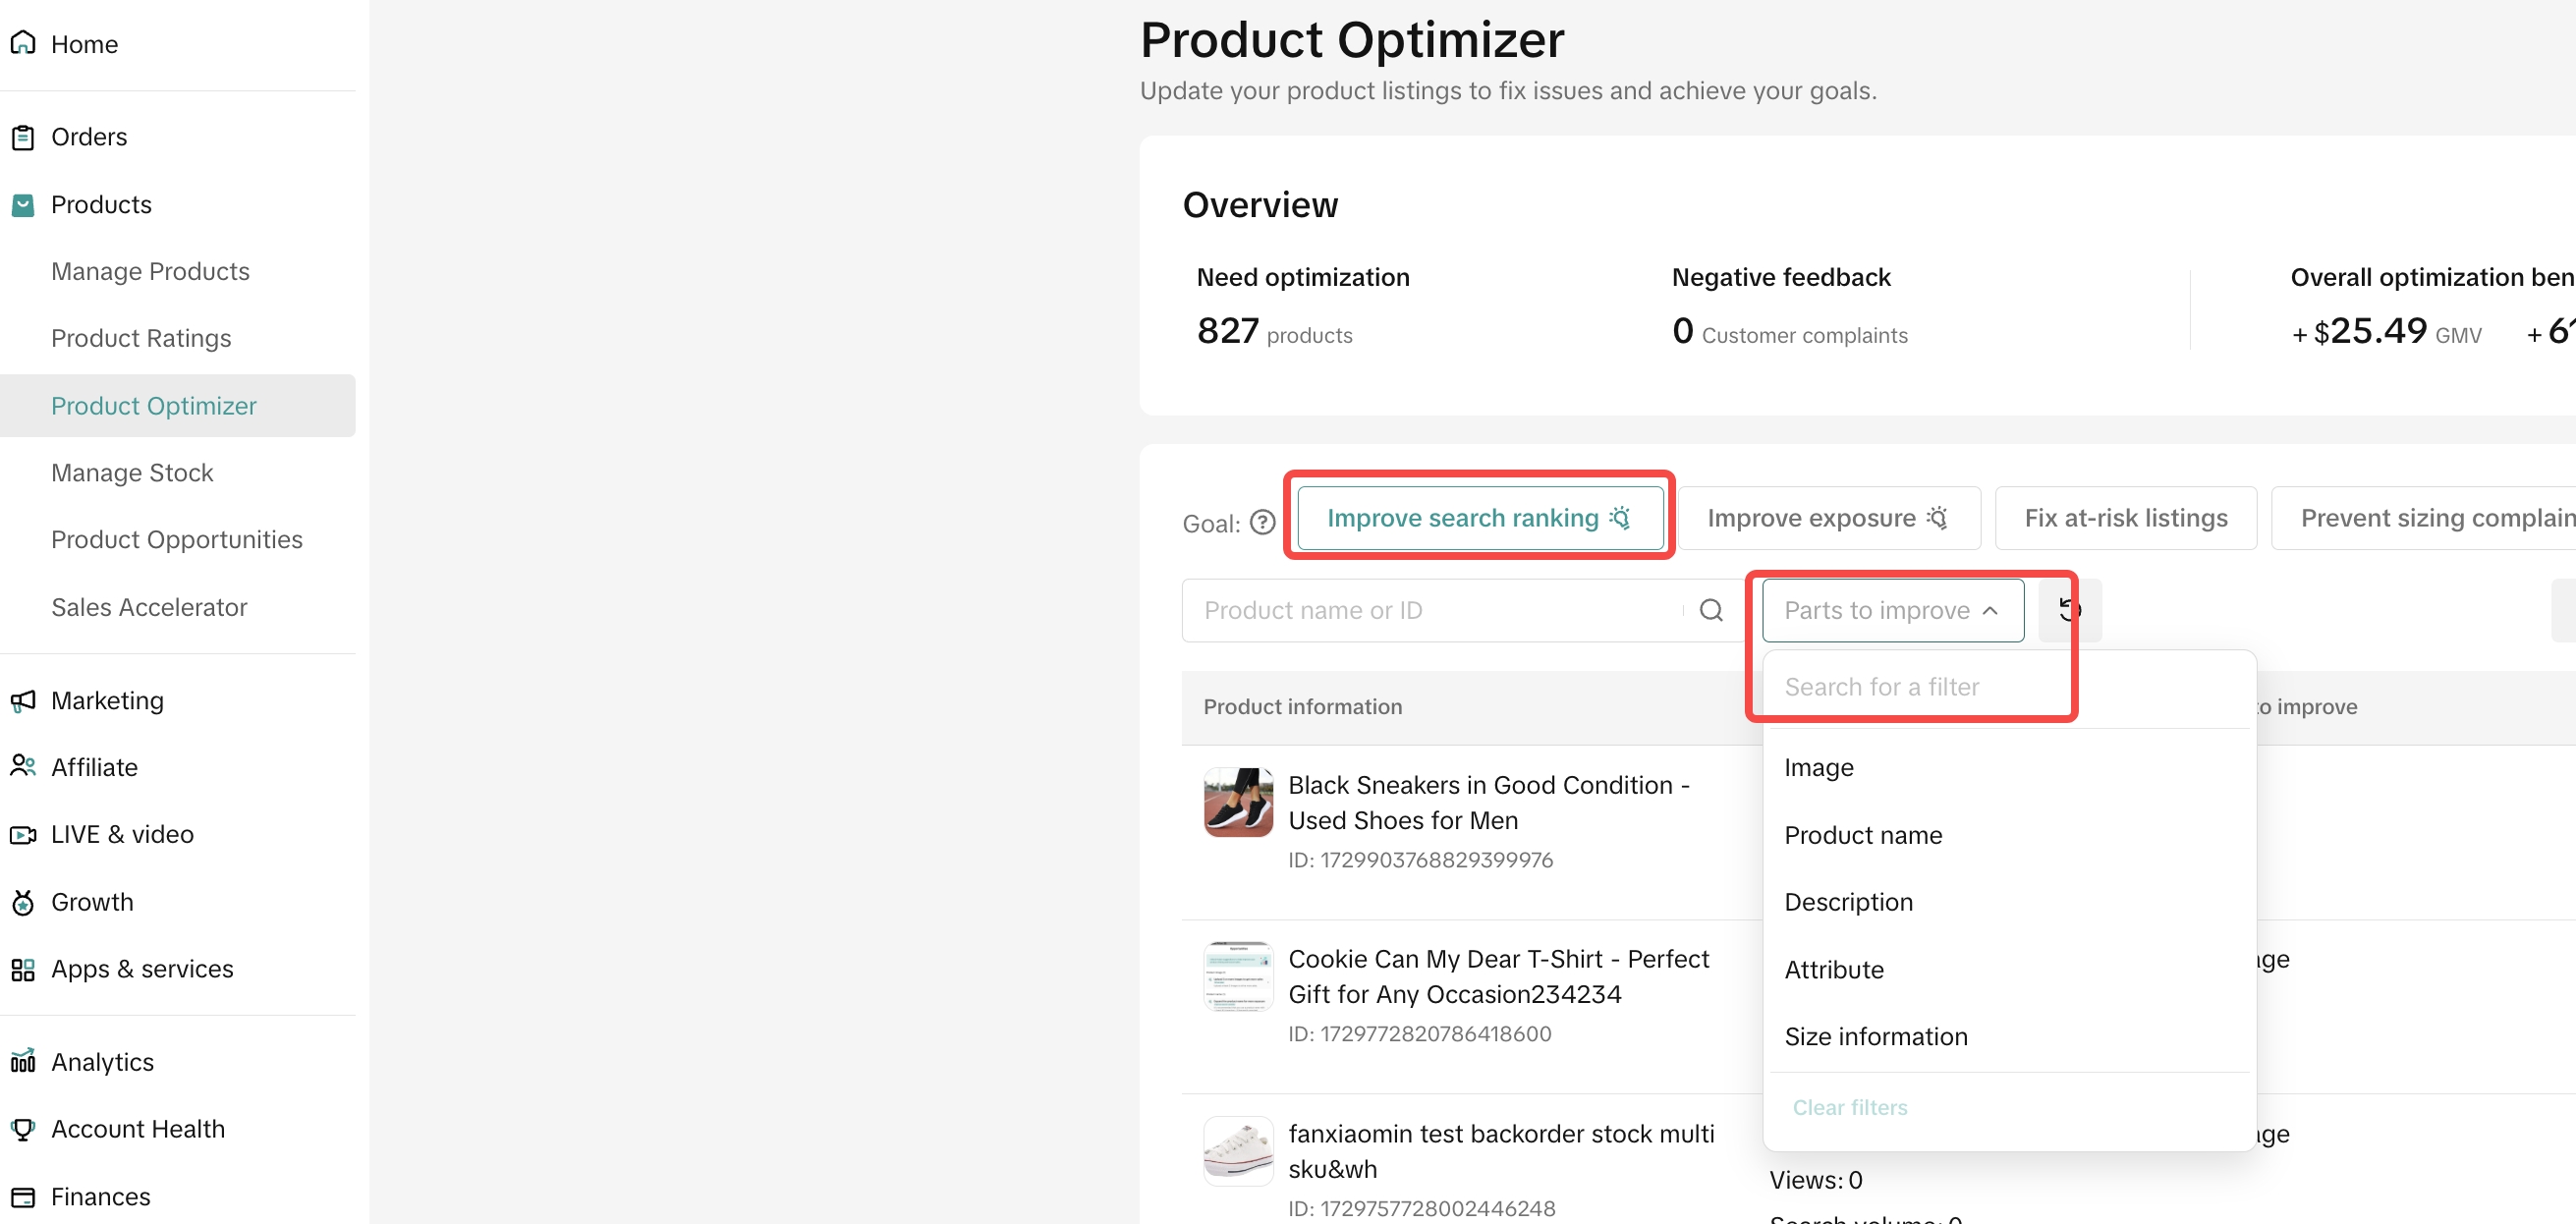Click the Marketing megaphone icon
The height and width of the screenshot is (1224, 2576).
pos(23,701)
